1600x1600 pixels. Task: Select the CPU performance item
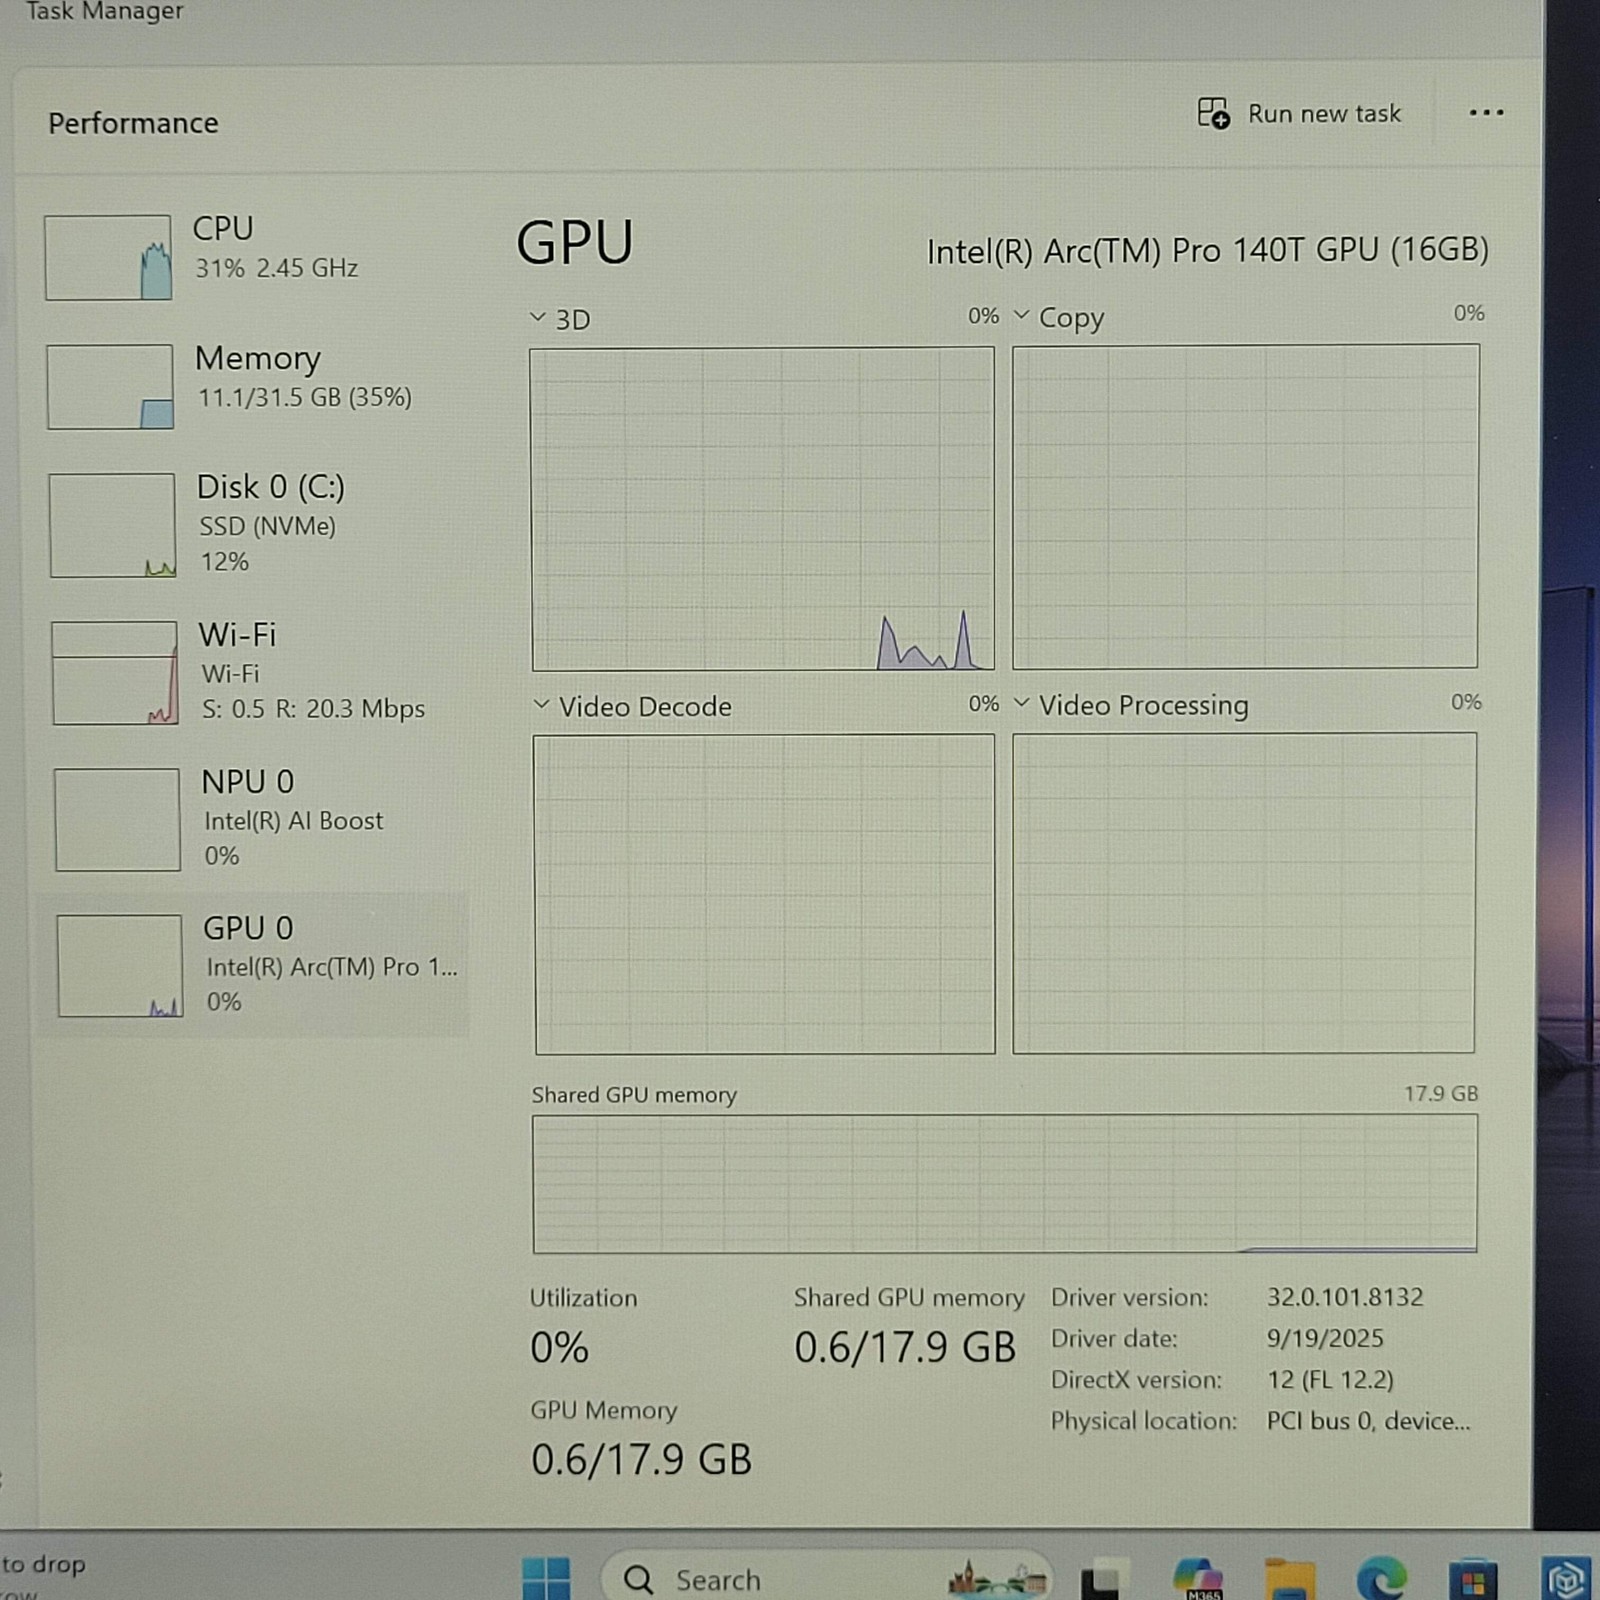click(252, 256)
